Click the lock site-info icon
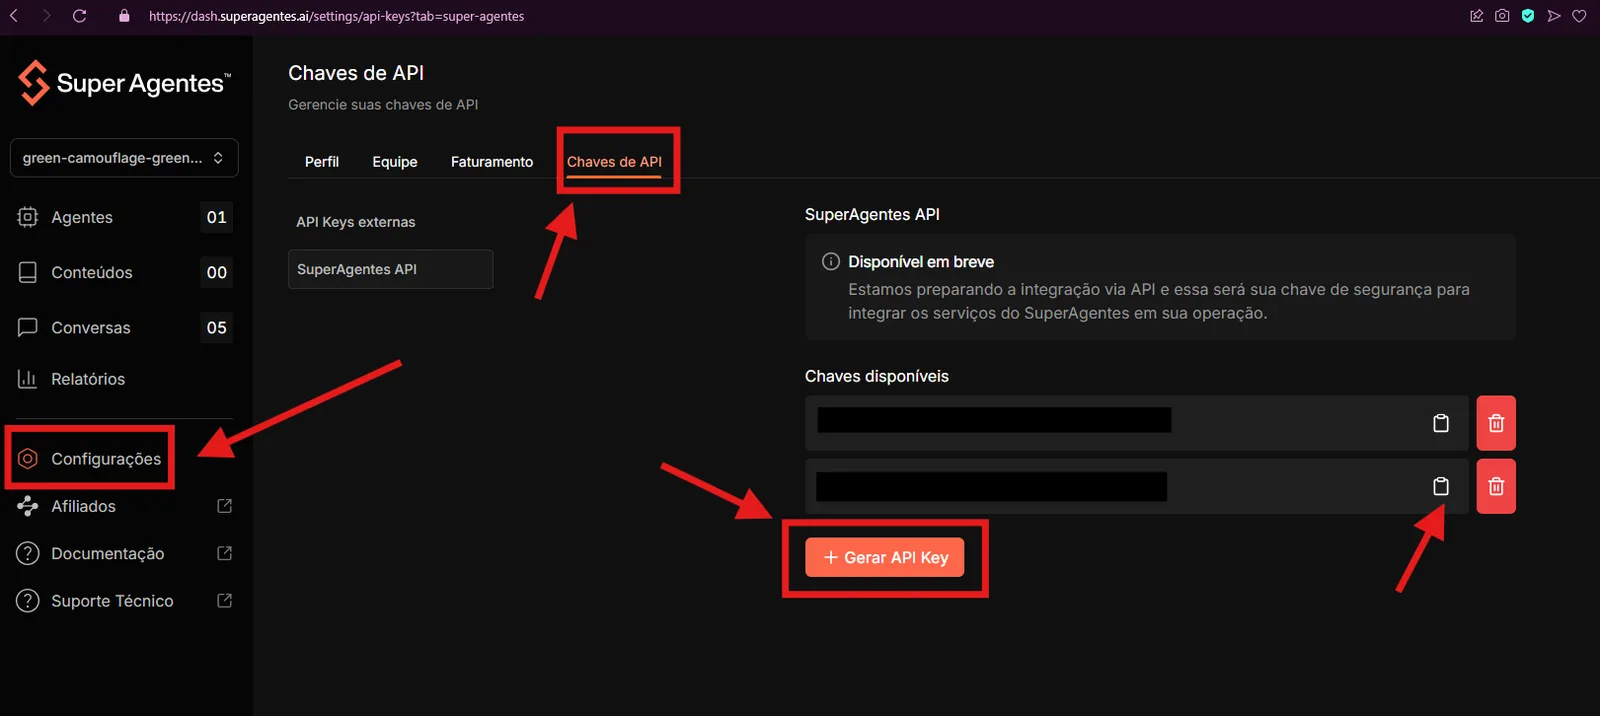Image resolution: width=1600 pixels, height=716 pixels. click(124, 16)
